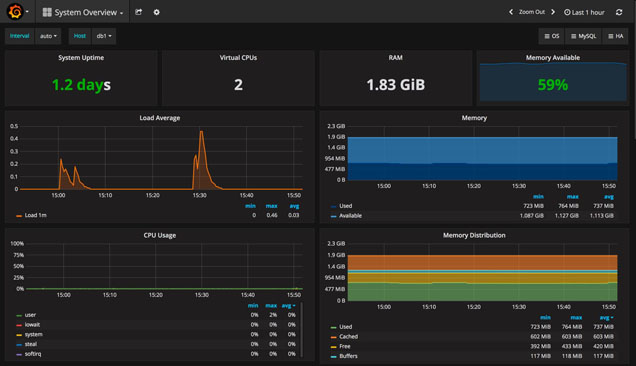This screenshot has width=636, height=366.
Task: Toggle the steal series in CPU legend
Action: coord(31,344)
